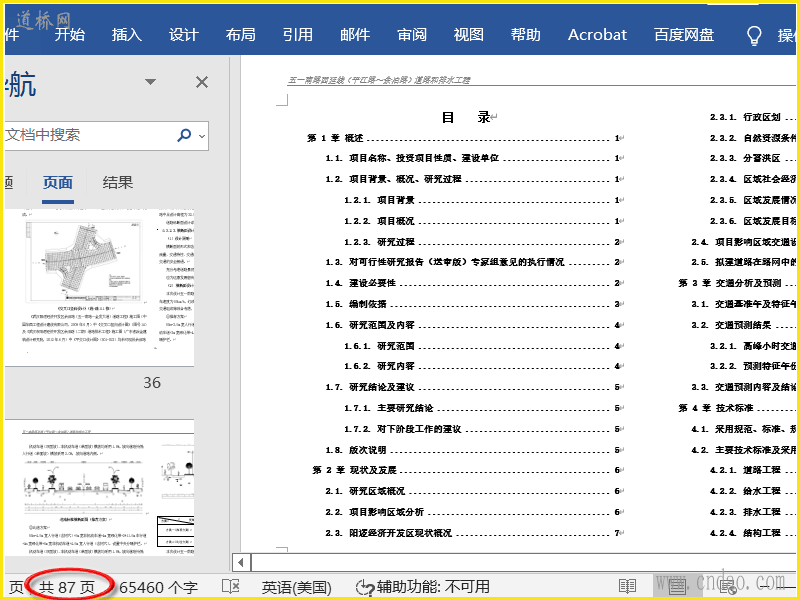Click TOC entry 1.2.1. 项目背景
This screenshot has height=600, width=800.
(484, 200)
